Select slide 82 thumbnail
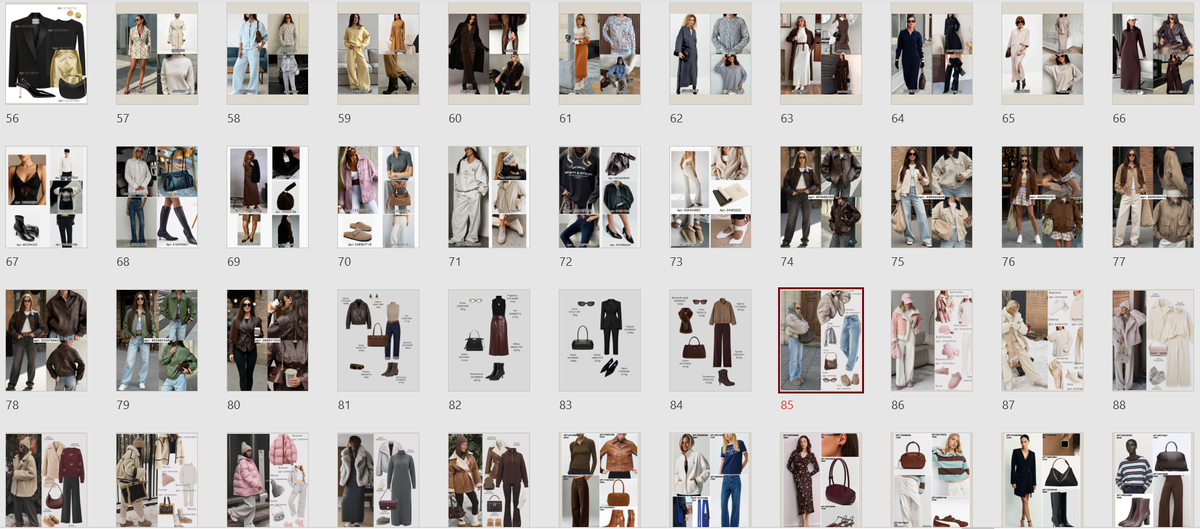Screen dimensions: 1200x529 pyautogui.click(x=489, y=341)
